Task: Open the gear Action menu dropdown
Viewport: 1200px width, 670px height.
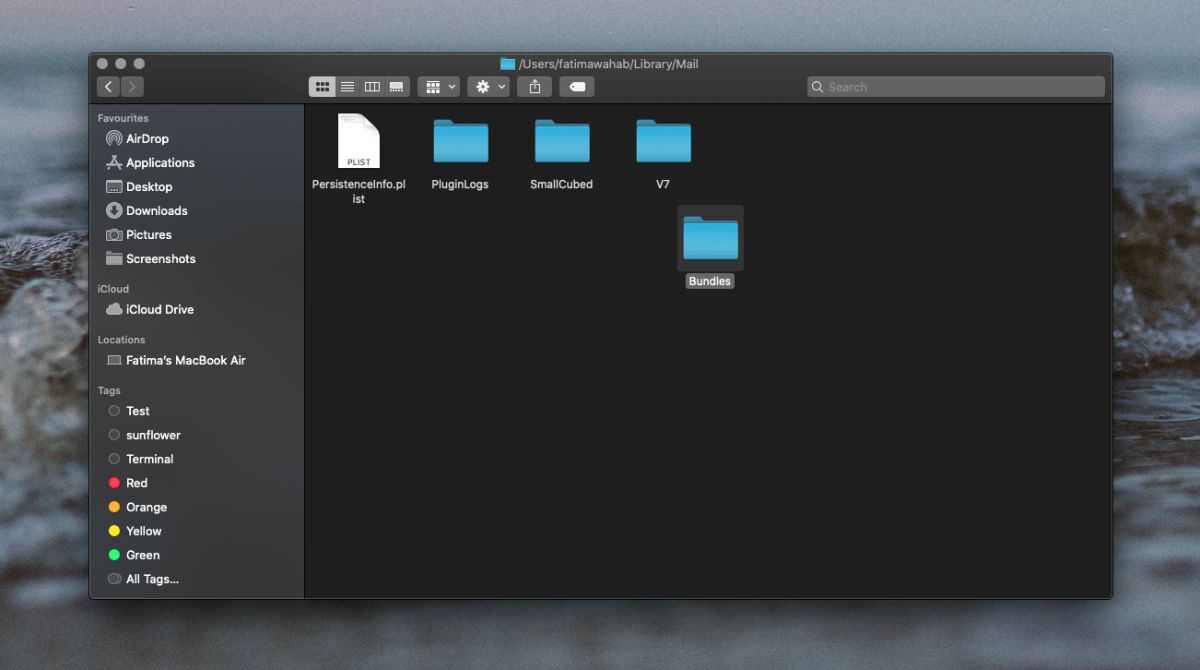Action: [x=489, y=87]
